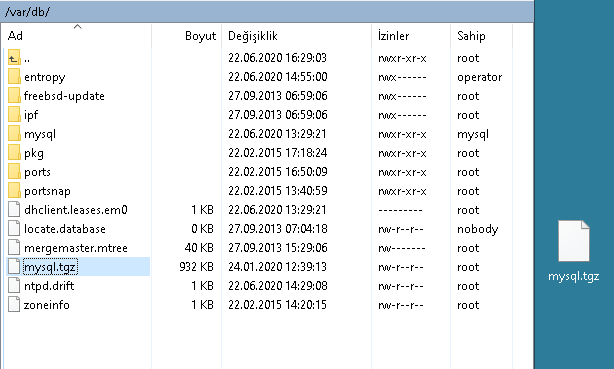This screenshot has height=369, width=614.
Task: Select the mysql.tgz desktop file icon
Action: 574,241
